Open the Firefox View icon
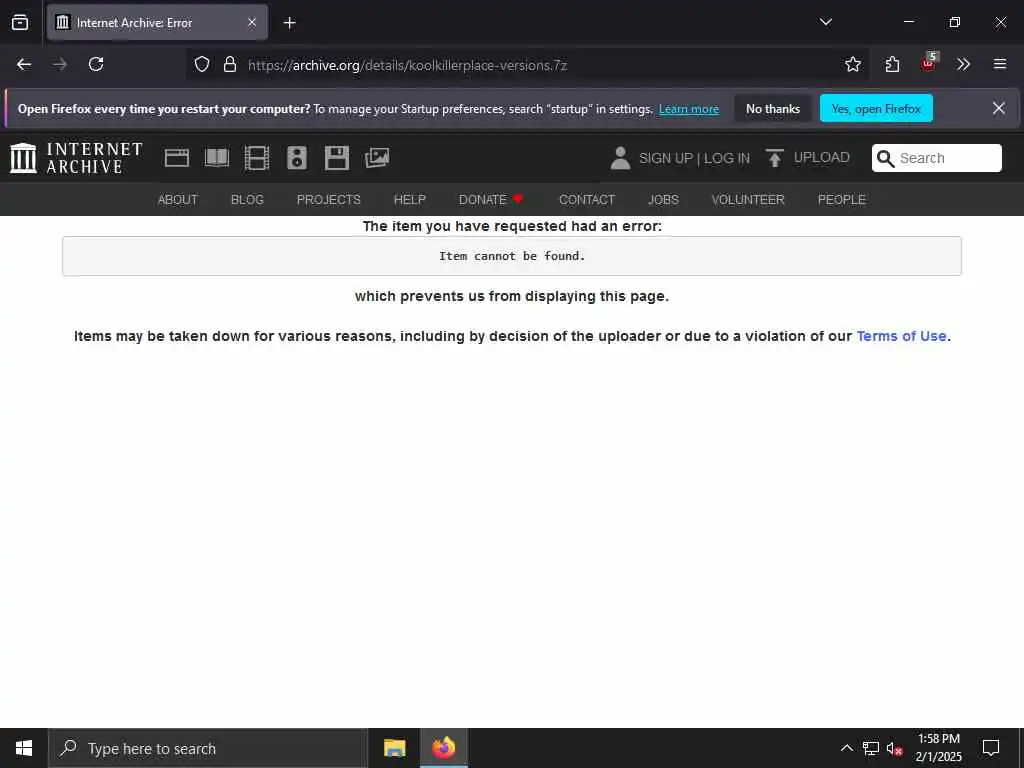1024x768 pixels. click(x=20, y=23)
